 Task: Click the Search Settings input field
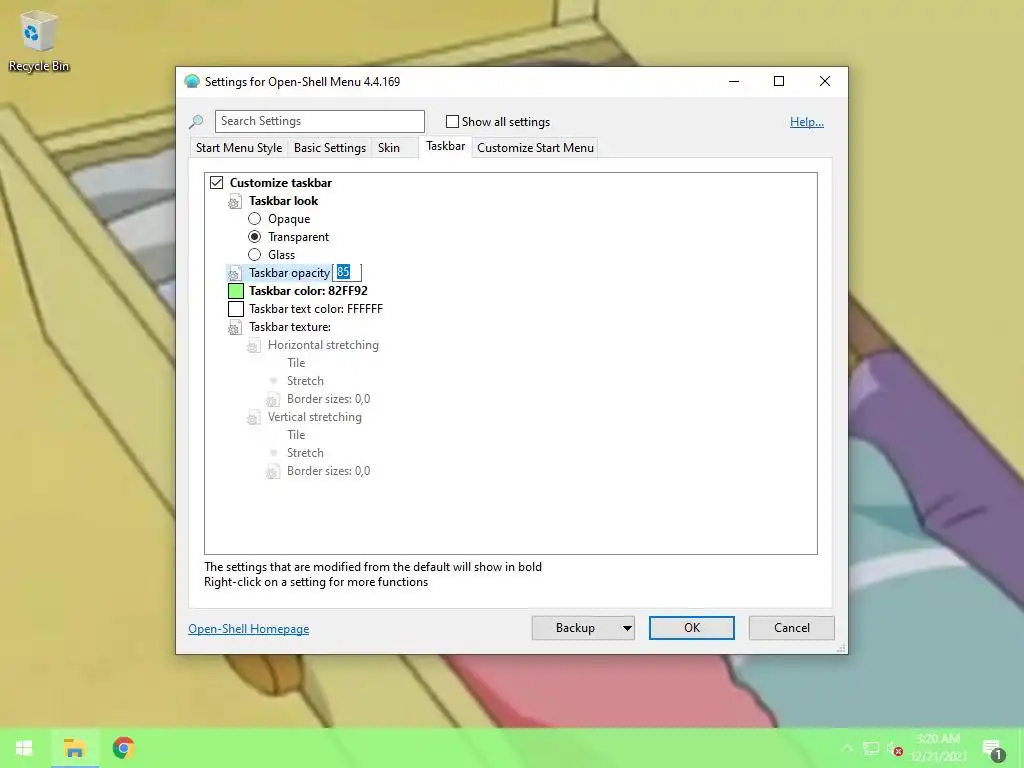tap(320, 121)
